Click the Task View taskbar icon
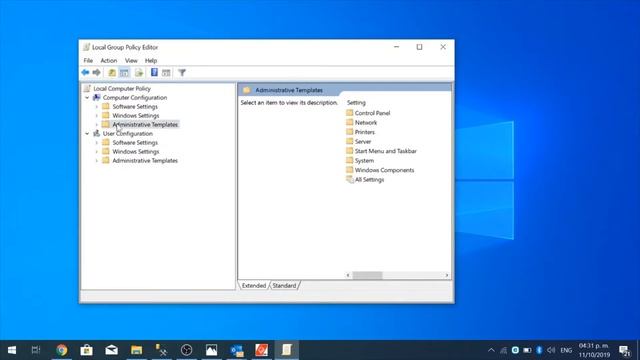The height and width of the screenshot is (360, 640). [x=36, y=350]
